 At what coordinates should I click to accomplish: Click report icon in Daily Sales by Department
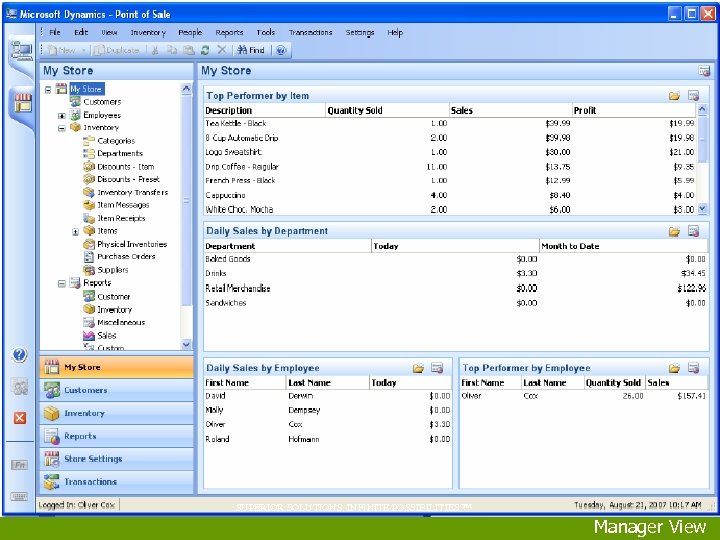coord(693,231)
